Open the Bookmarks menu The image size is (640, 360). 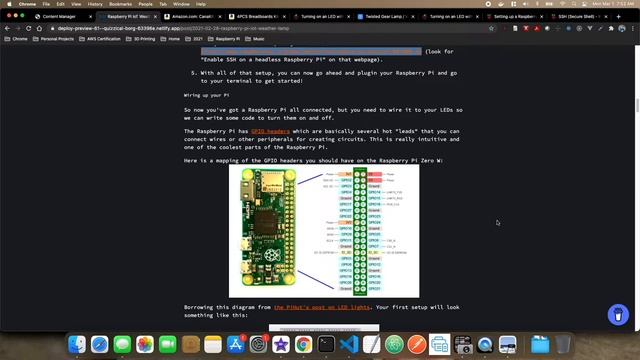(120, 4)
